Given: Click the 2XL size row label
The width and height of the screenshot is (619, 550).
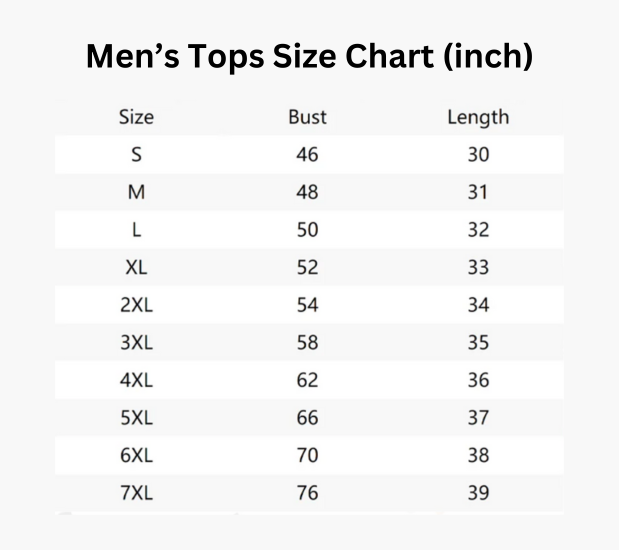Looking at the screenshot, I should (136, 305).
